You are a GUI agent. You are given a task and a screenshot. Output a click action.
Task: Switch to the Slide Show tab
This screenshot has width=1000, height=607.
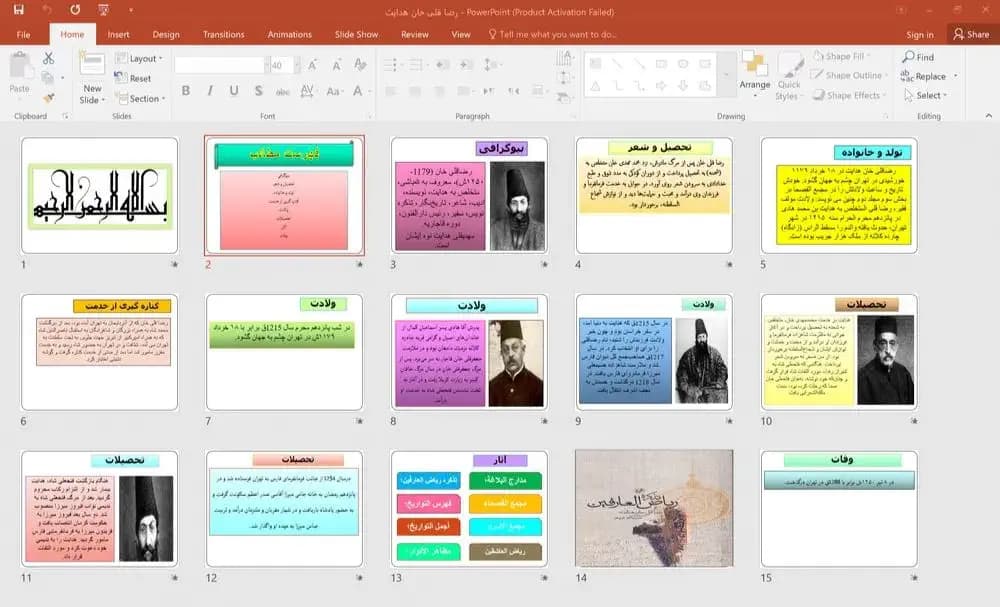[357, 34]
